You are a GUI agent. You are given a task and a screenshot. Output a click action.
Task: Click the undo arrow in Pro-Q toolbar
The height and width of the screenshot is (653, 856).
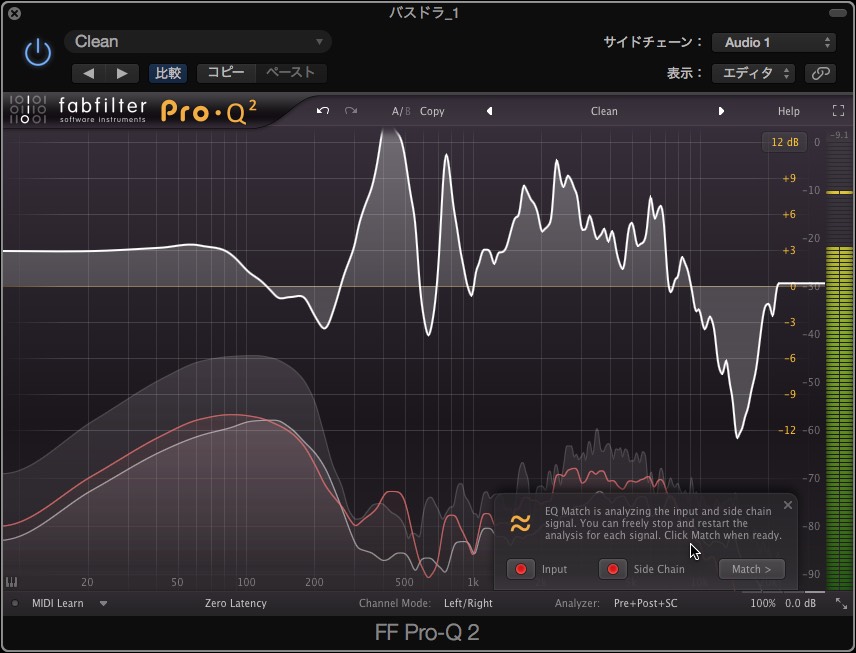[x=323, y=111]
